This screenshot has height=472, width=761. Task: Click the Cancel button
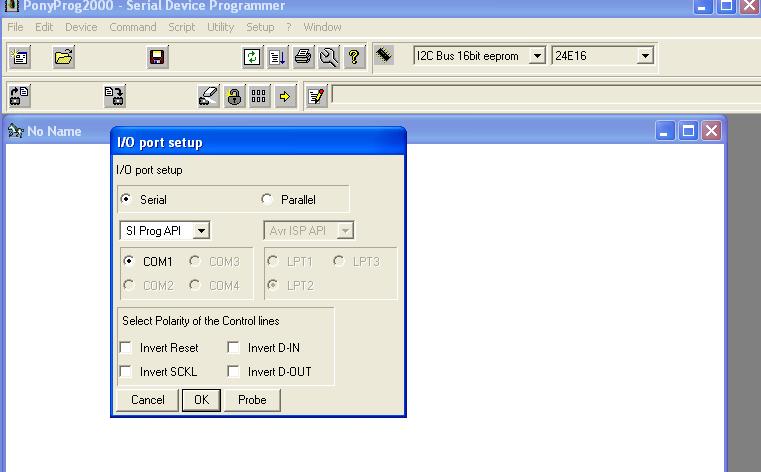148,400
